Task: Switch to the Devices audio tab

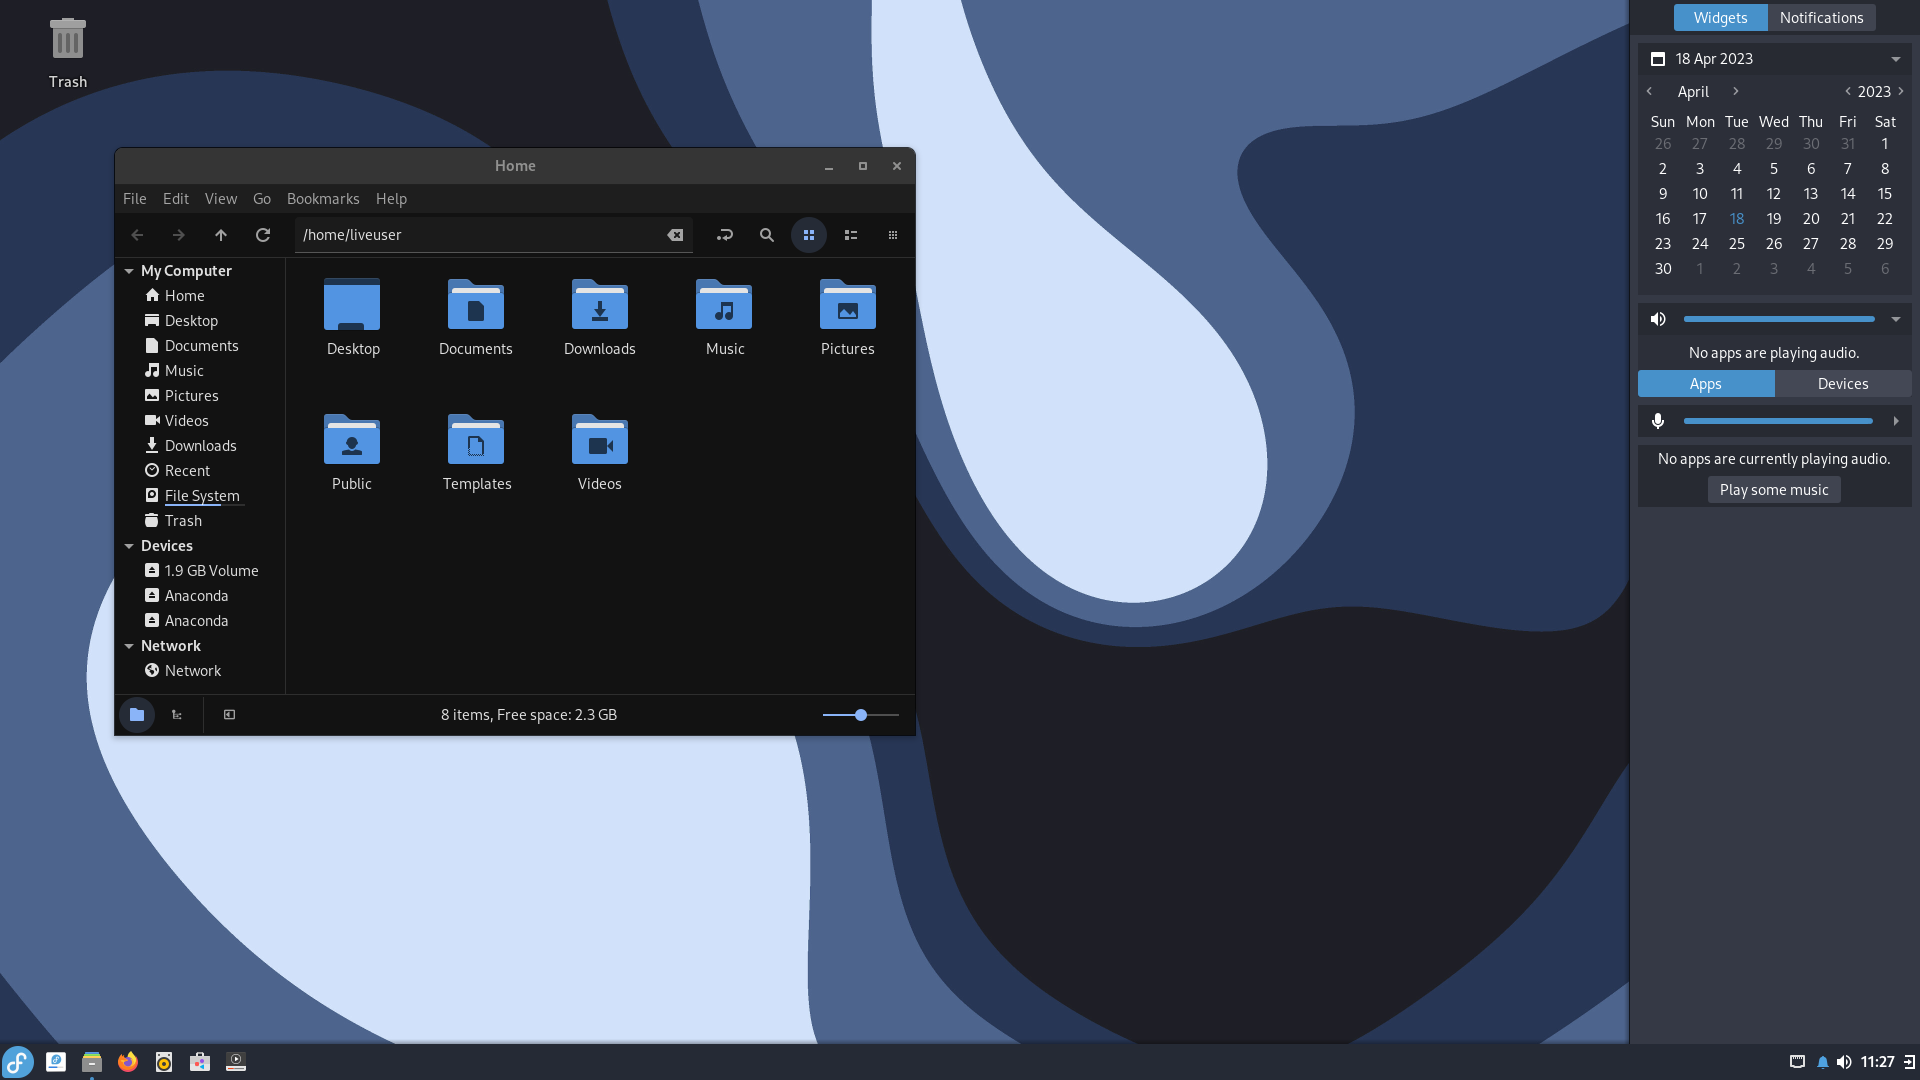Action: [x=1842, y=383]
